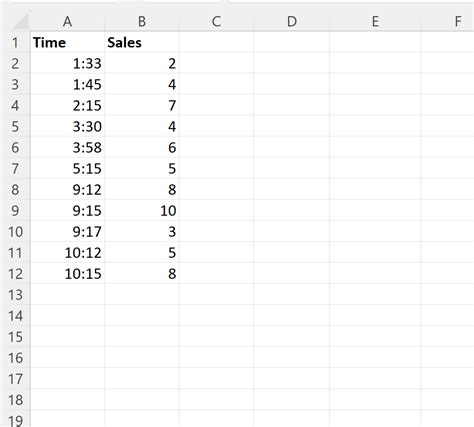Screen dimensions: 474x427
Task: Click the Select All corner triangle
Action: pyautogui.click(x=19, y=21)
